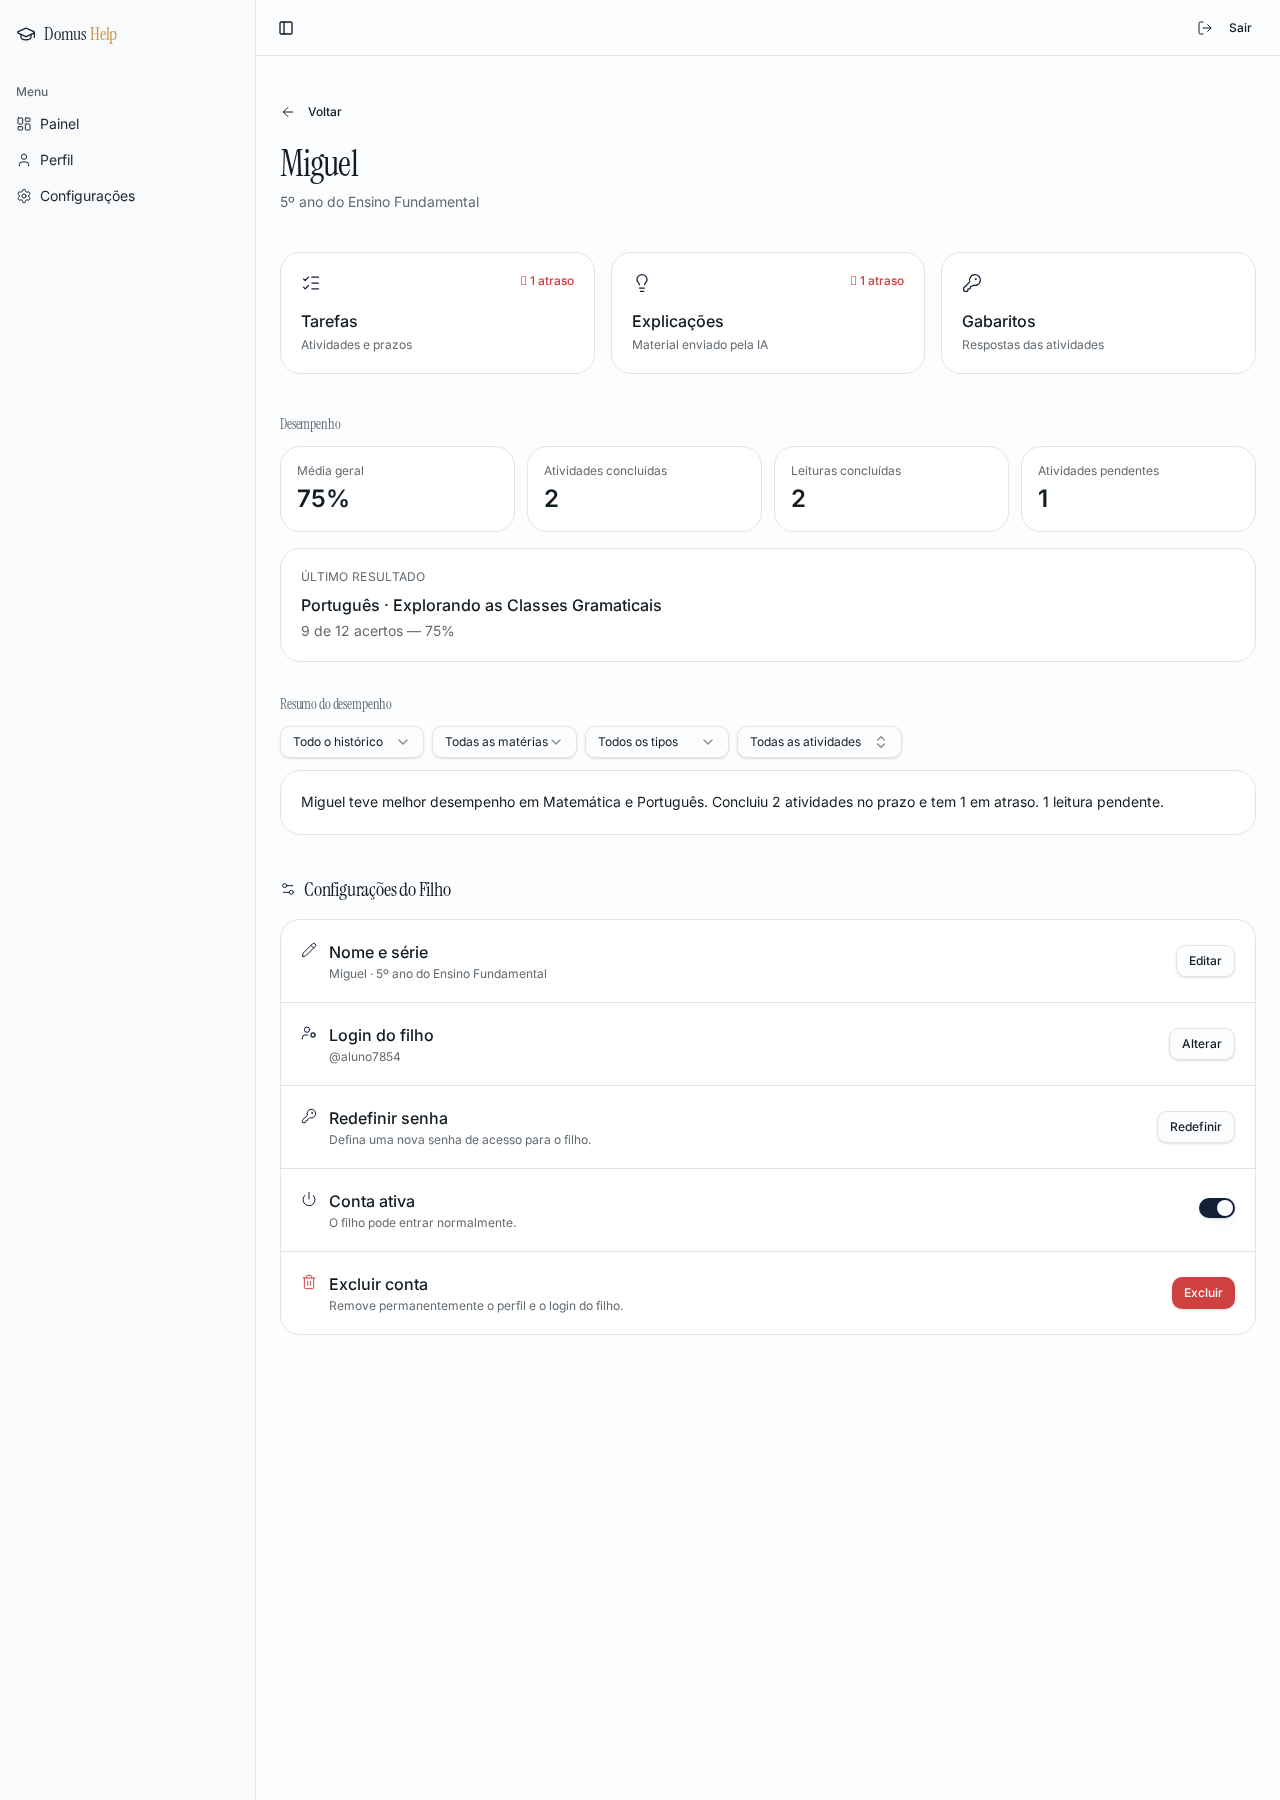This screenshot has height=1800, width=1280.
Task: Click the Painel dashboard grid icon
Action: click(x=24, y=124)
